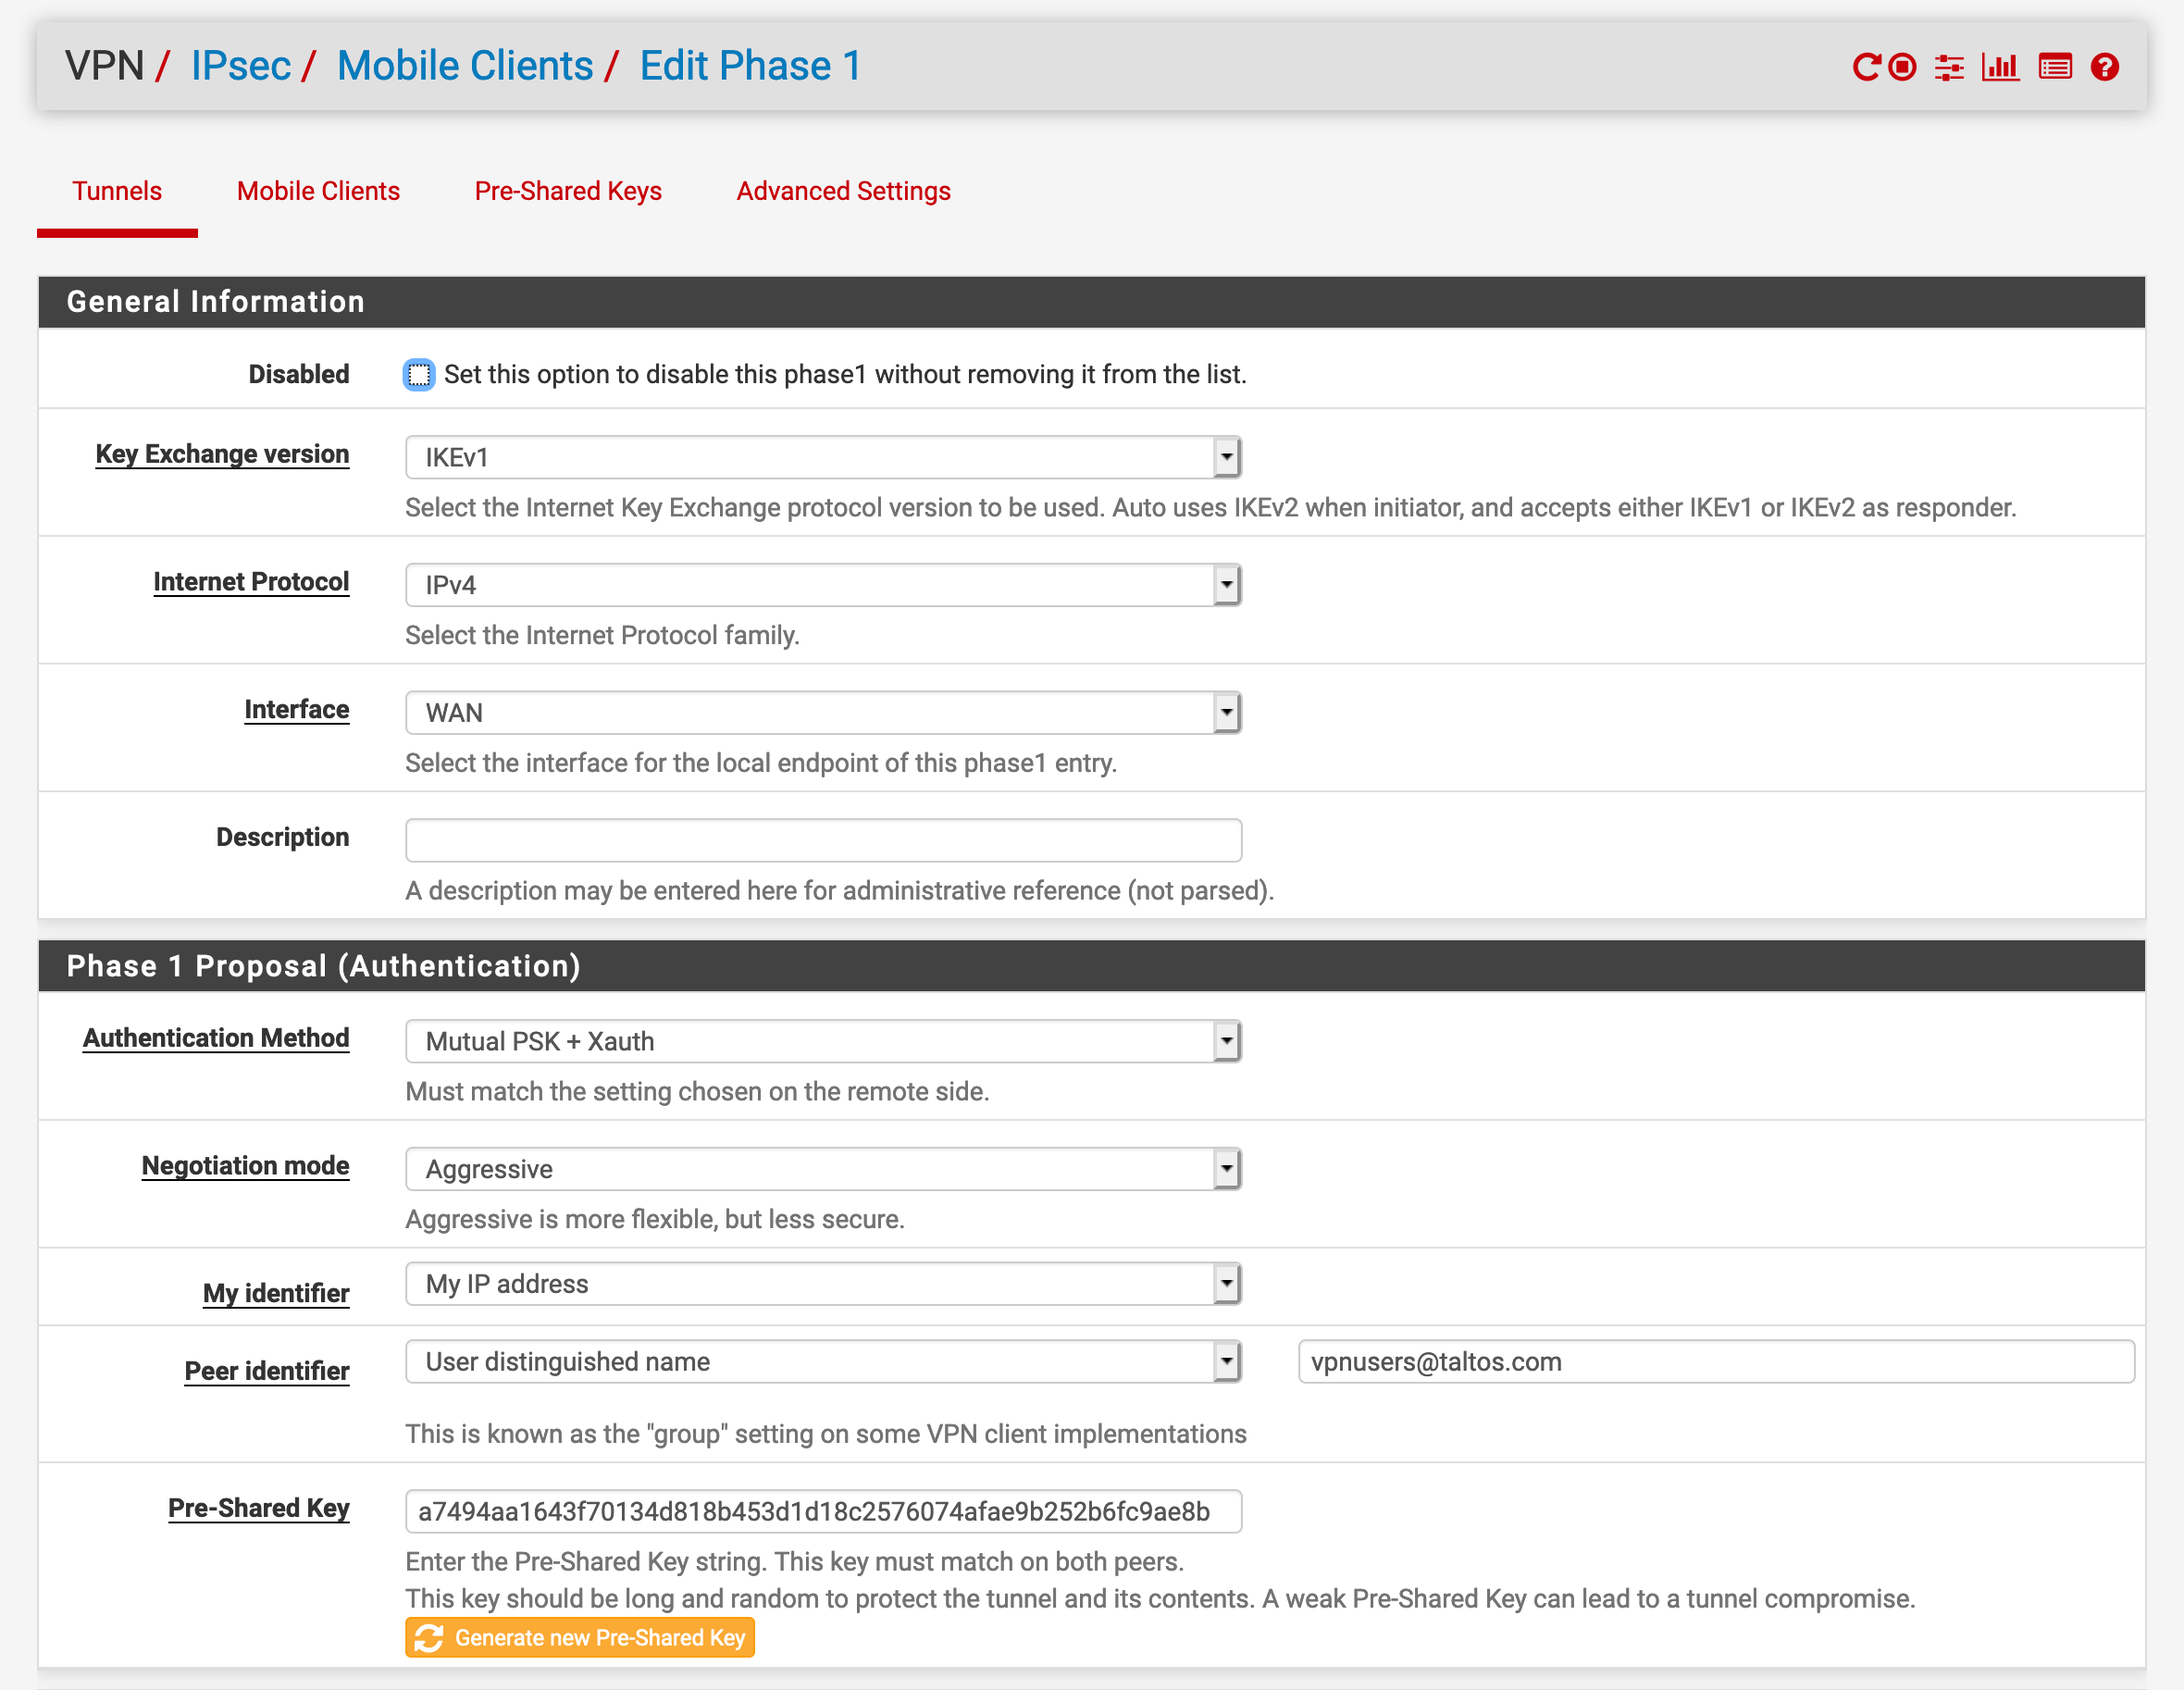Open the related log entries icon
Image resolution: width=2184 pixels, height=1690 pixels.
tap(2055, 67)
